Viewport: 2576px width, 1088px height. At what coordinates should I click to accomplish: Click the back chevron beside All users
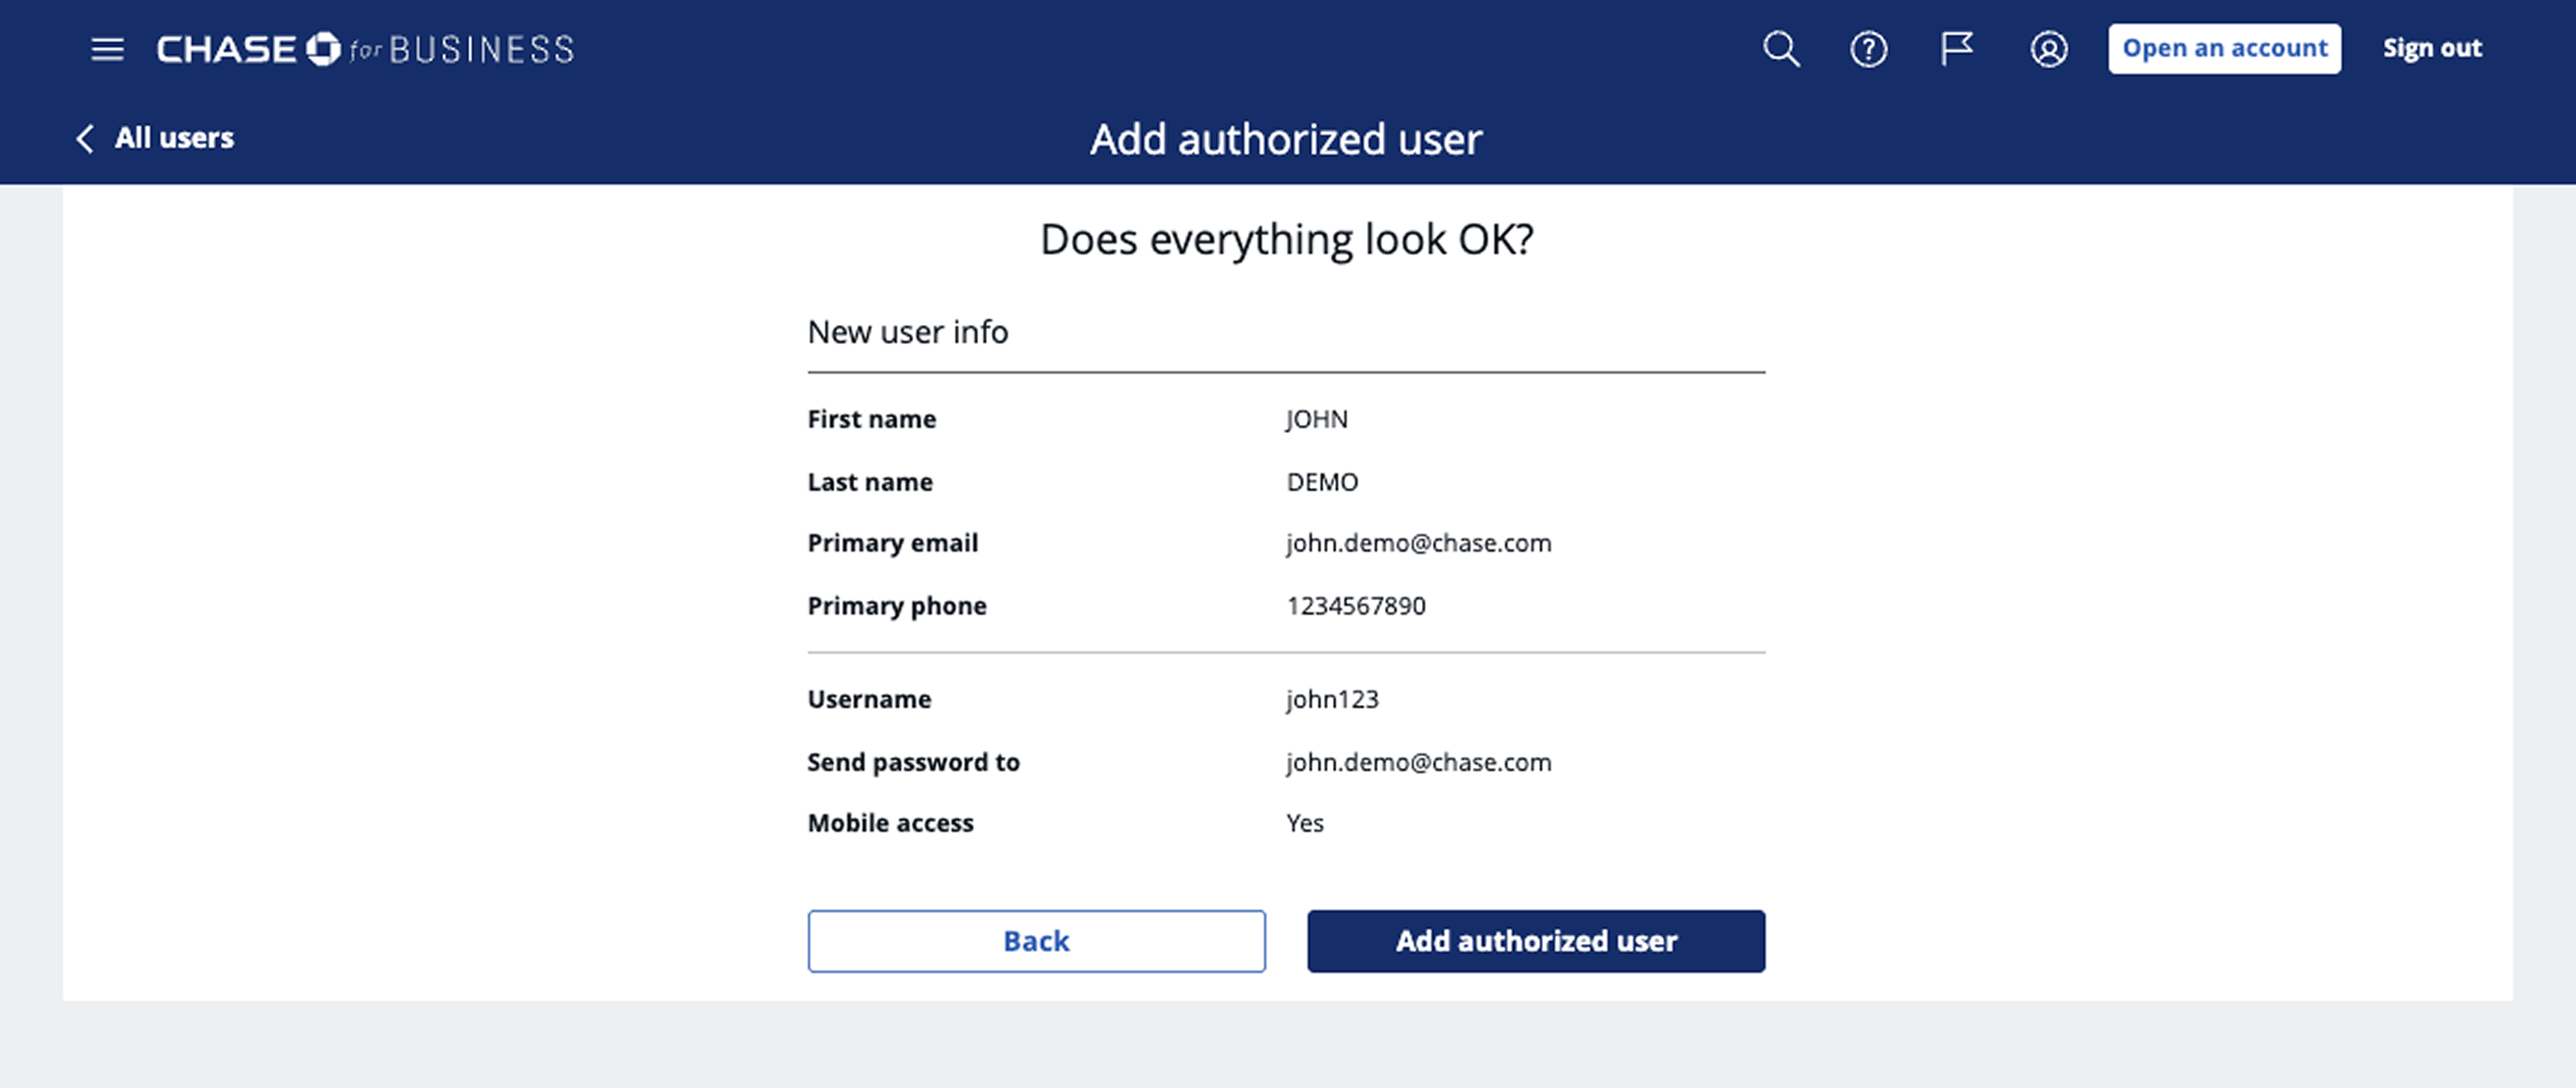click(x=85, y=138)
